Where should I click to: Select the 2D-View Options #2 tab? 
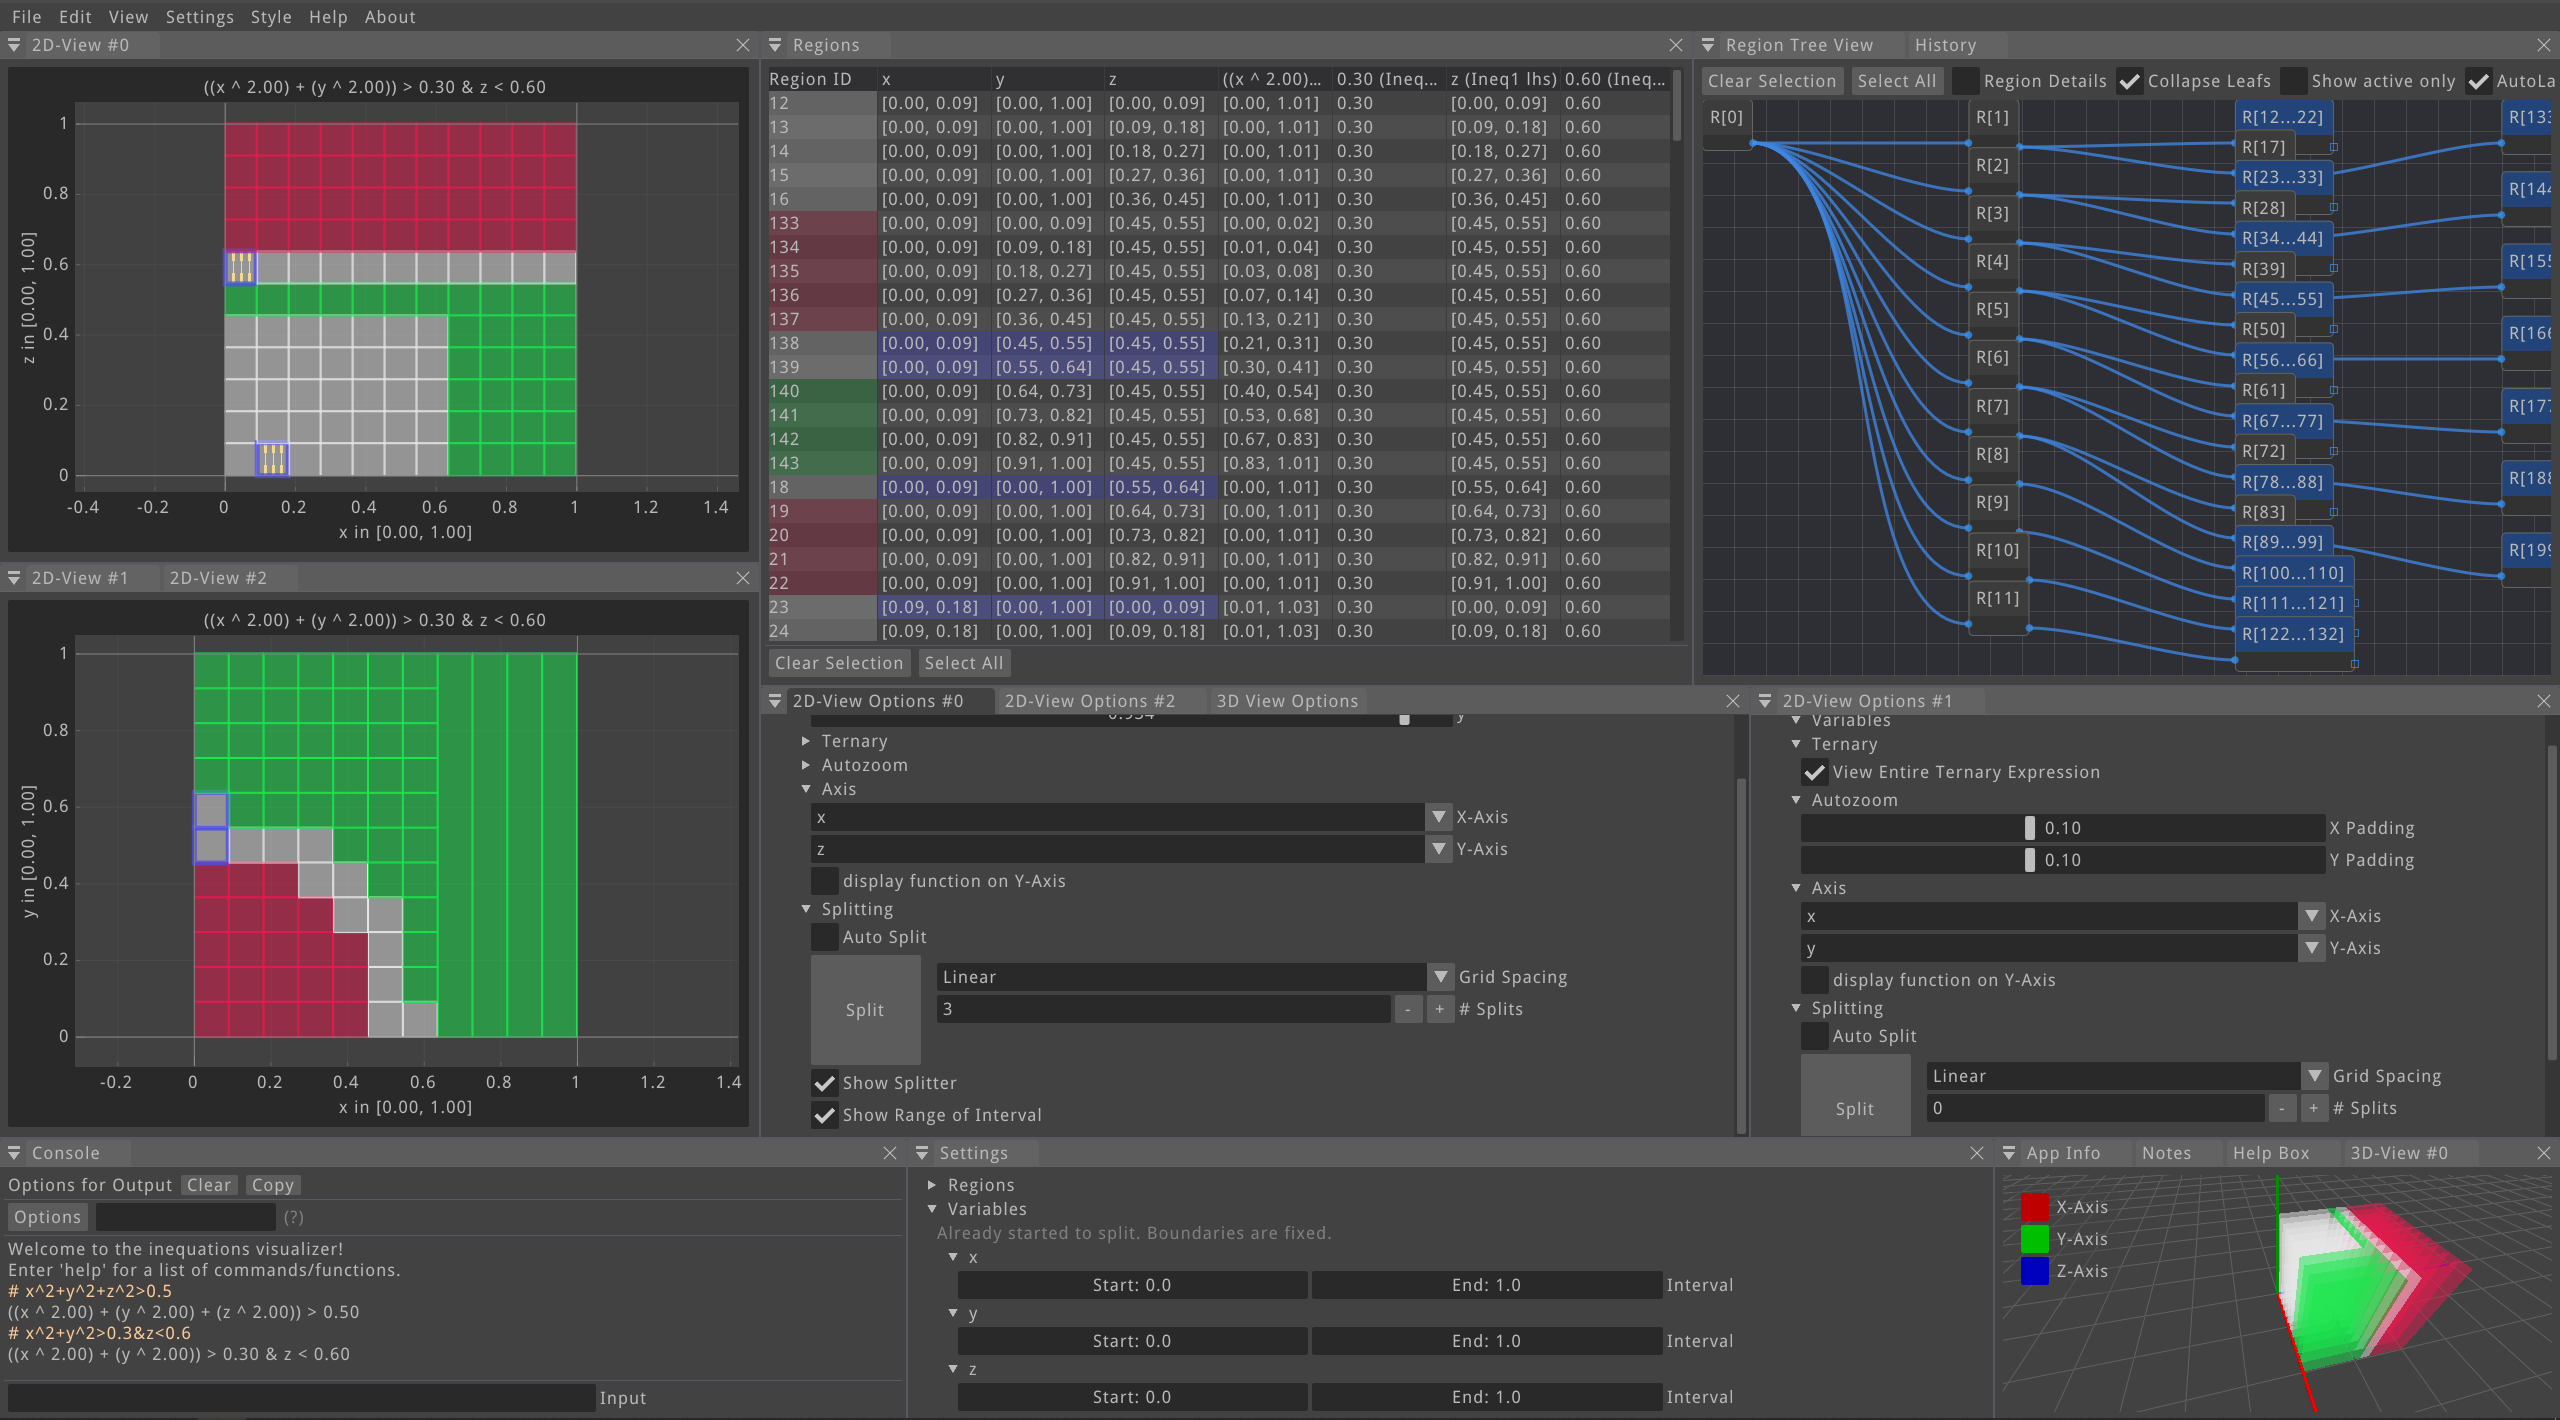tap(1088, 700)
